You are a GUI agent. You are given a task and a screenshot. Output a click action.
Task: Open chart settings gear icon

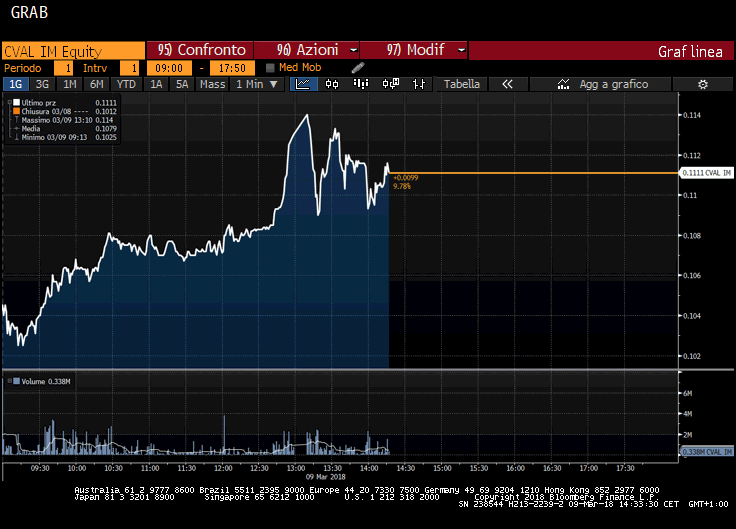point(703,85)
